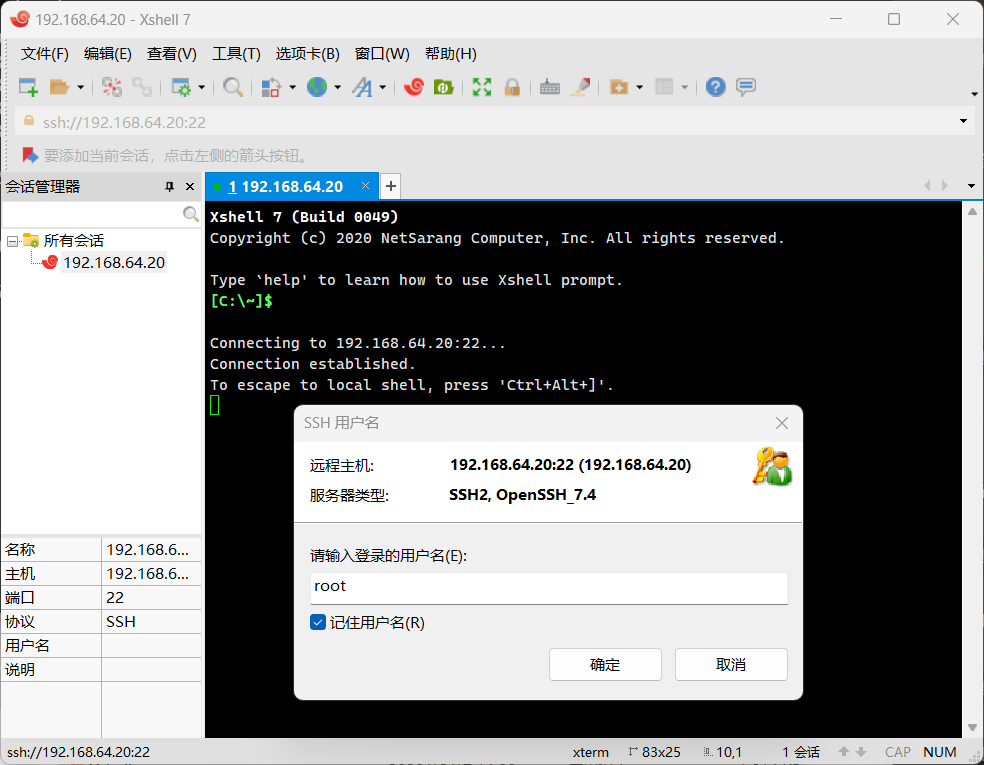Click the Reconnect chain-link icon
Viewport: 984px width, 765px height.
point(142,87)
